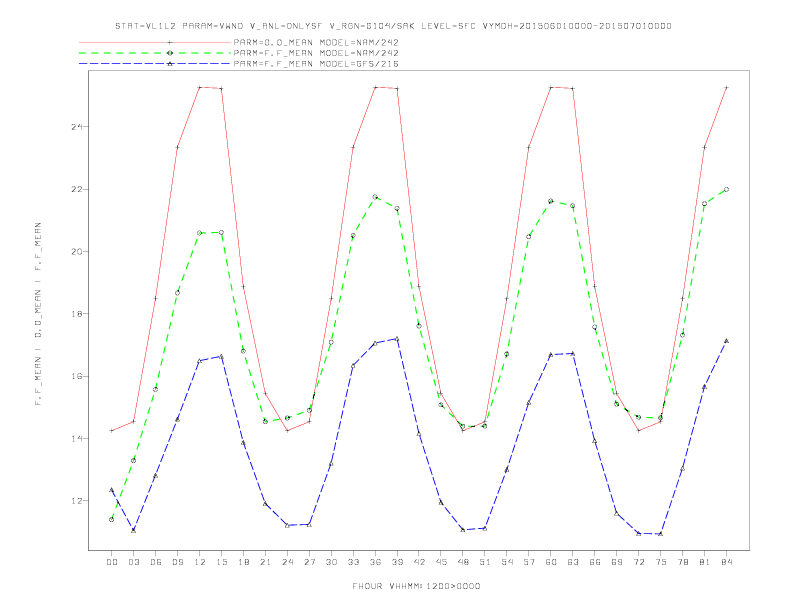Viewport: 792px width, 612px height.
Task: Click y-axis tick label 16
Action: pos(77,376)
